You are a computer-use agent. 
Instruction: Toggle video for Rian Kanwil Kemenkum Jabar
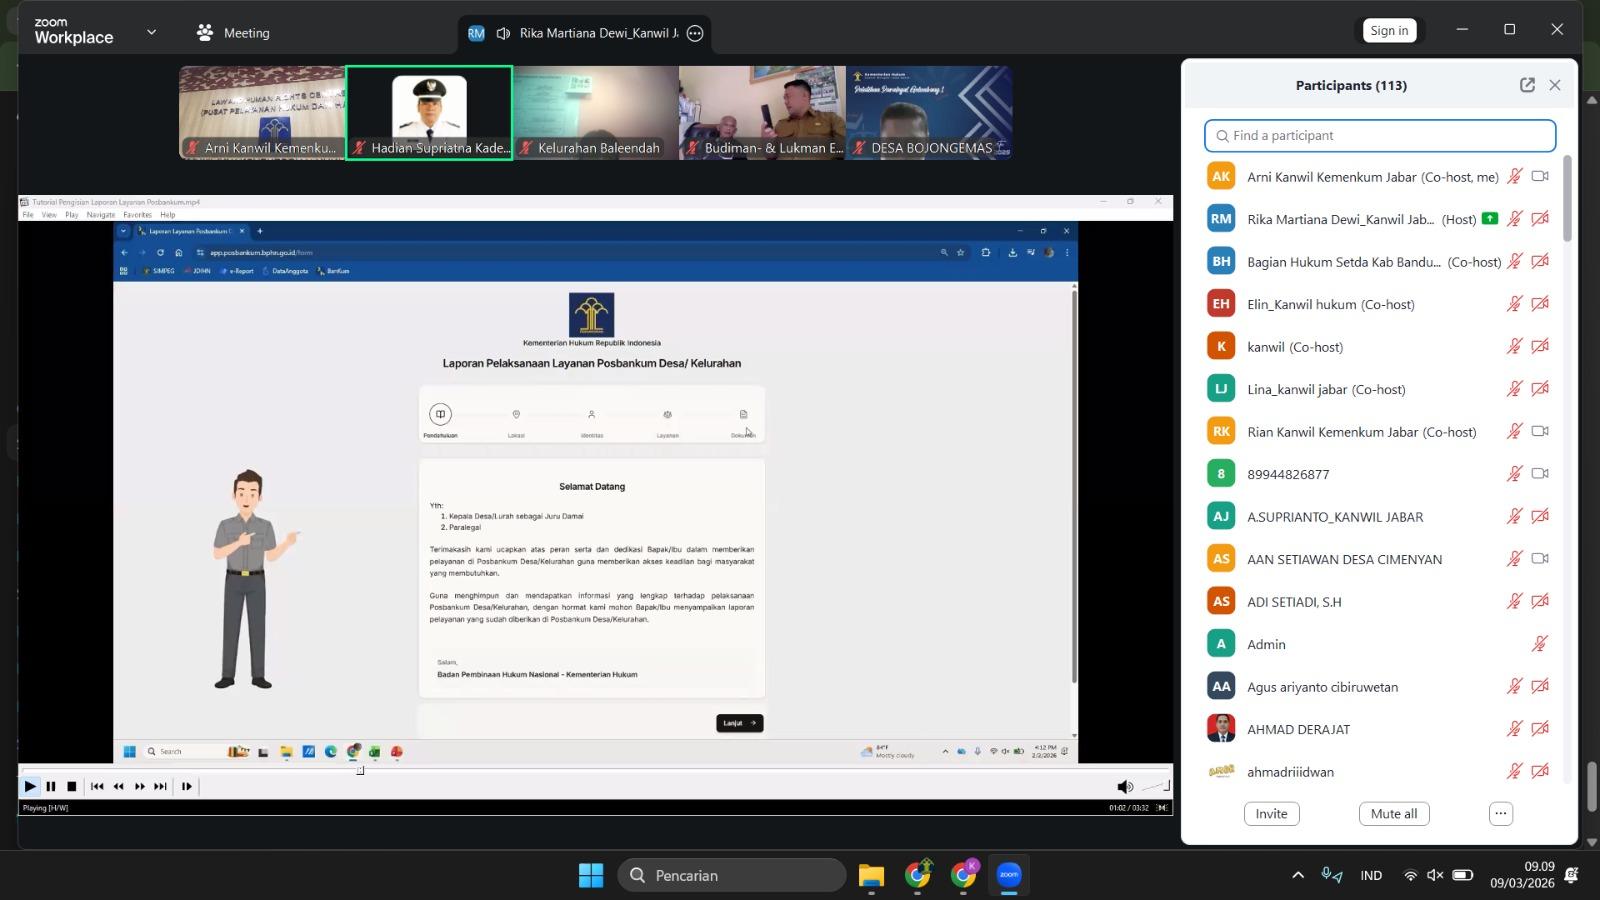1540,432
